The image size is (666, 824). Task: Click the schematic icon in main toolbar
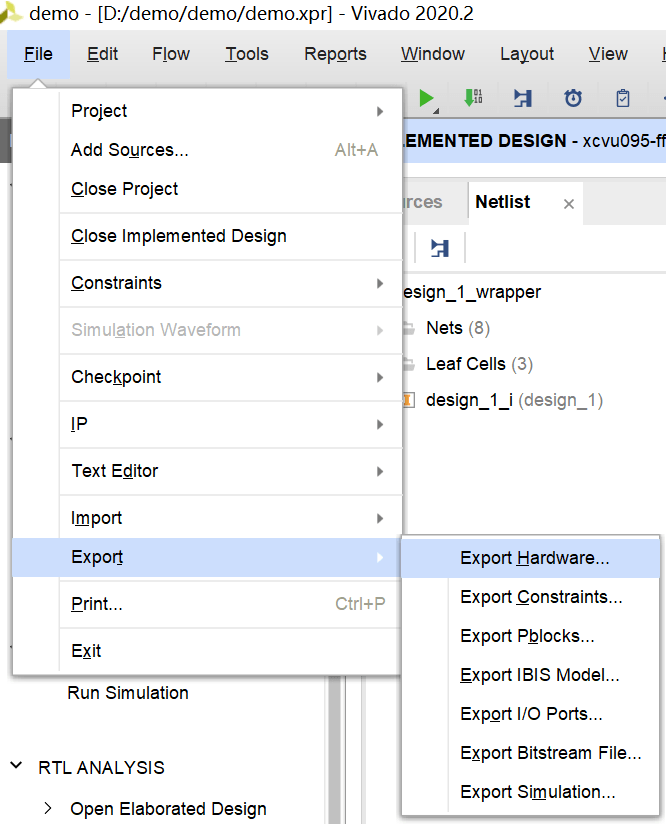tap(523, 98)
